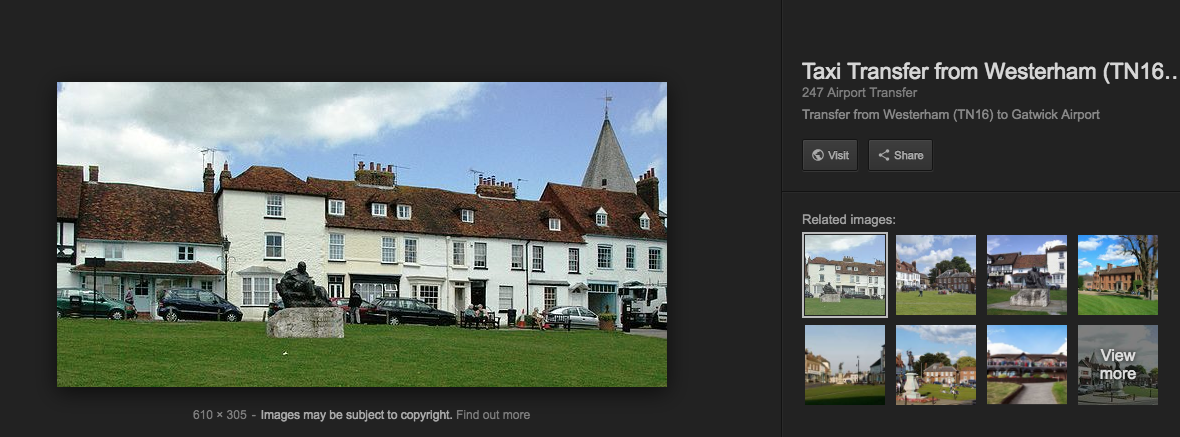Select fourth related image with bare tree
The width and height of the screenshot is (1180, 437).
(x=1118, y=275)
